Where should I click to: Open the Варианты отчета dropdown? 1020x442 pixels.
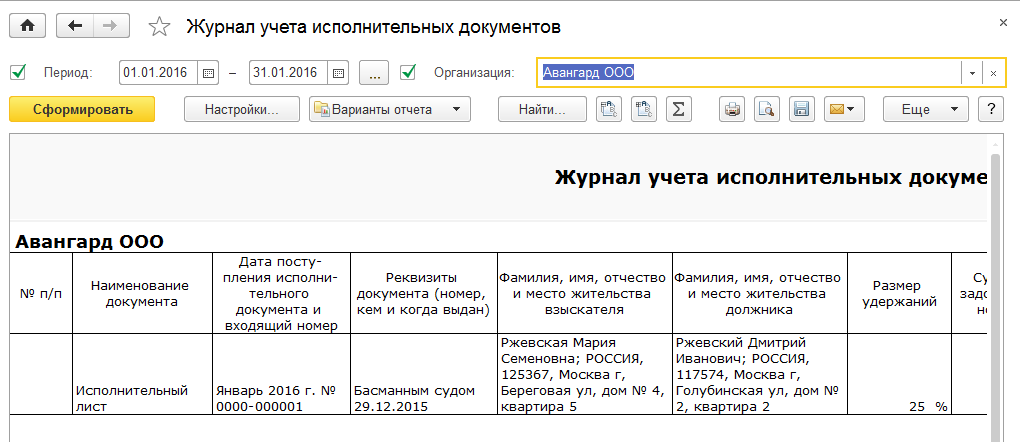tap(389, 109)
